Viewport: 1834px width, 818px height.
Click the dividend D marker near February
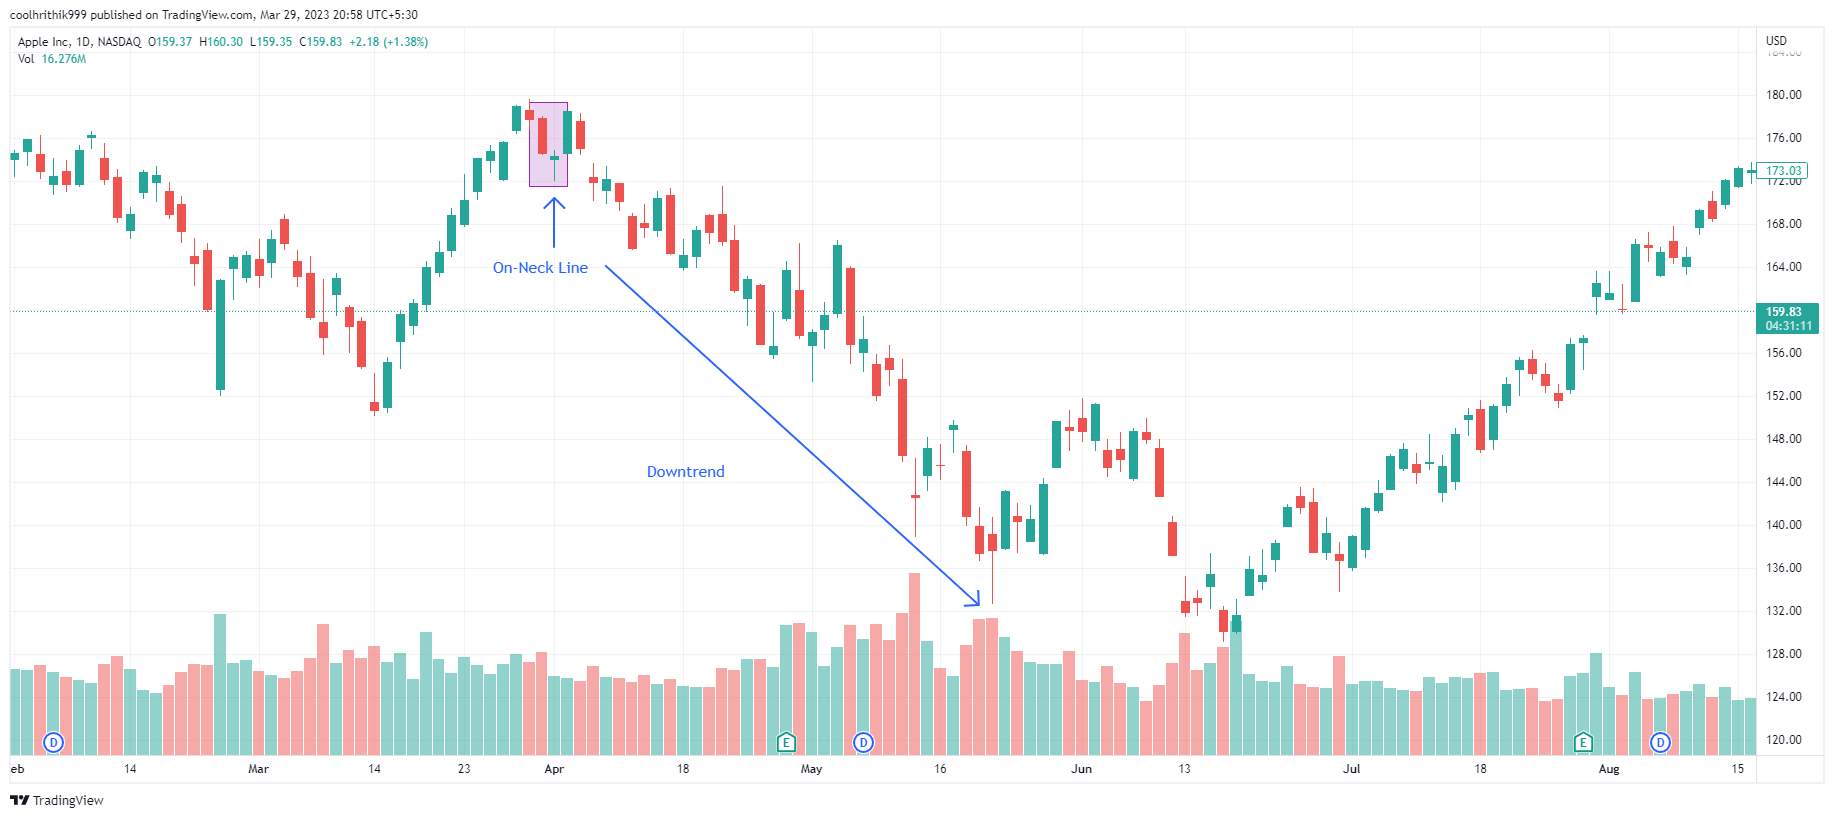tap(54, 742)
